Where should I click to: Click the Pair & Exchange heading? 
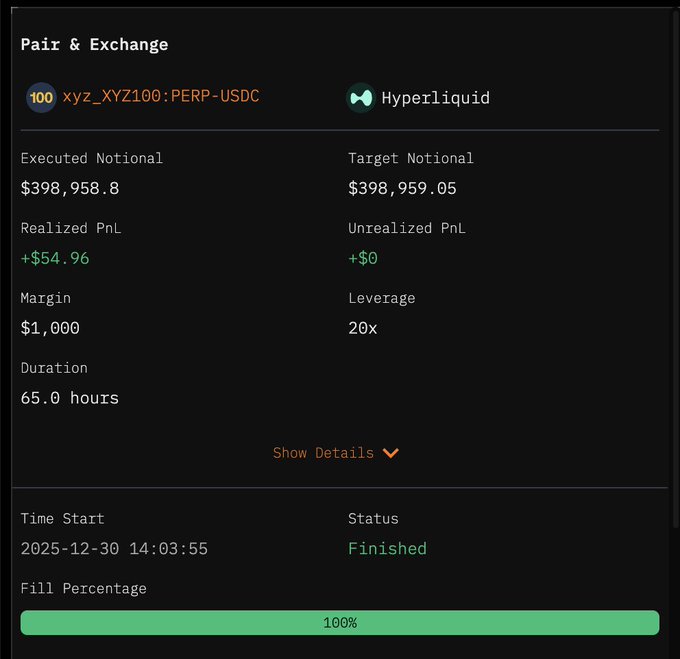point(94,44)
